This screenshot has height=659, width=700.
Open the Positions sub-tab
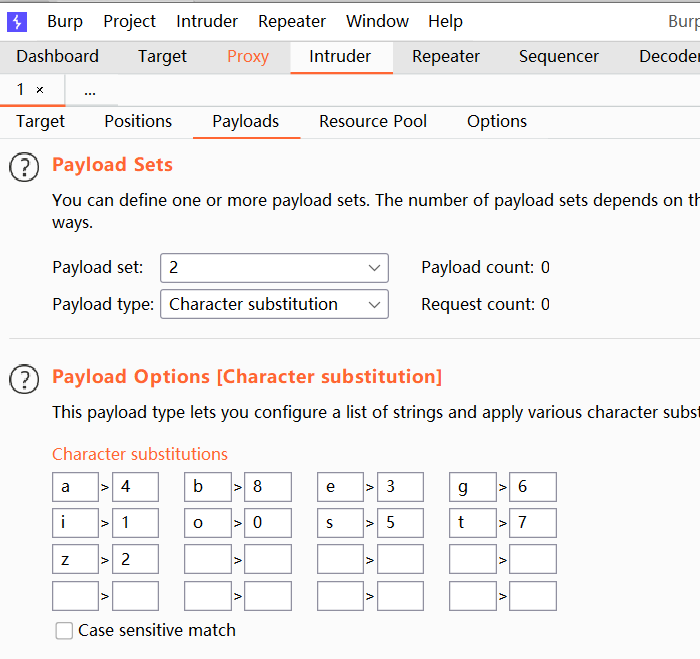[x=138, y=121]
